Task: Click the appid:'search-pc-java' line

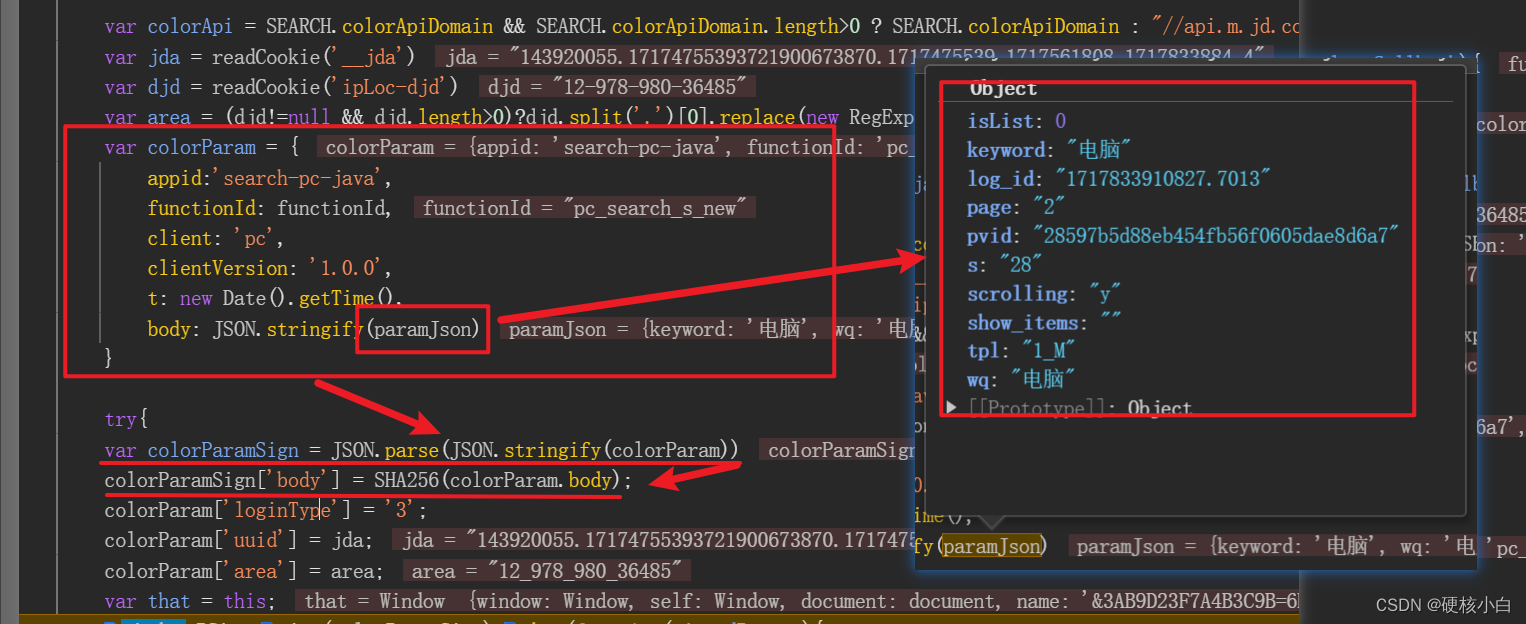Action: click(x=270, y=178)
